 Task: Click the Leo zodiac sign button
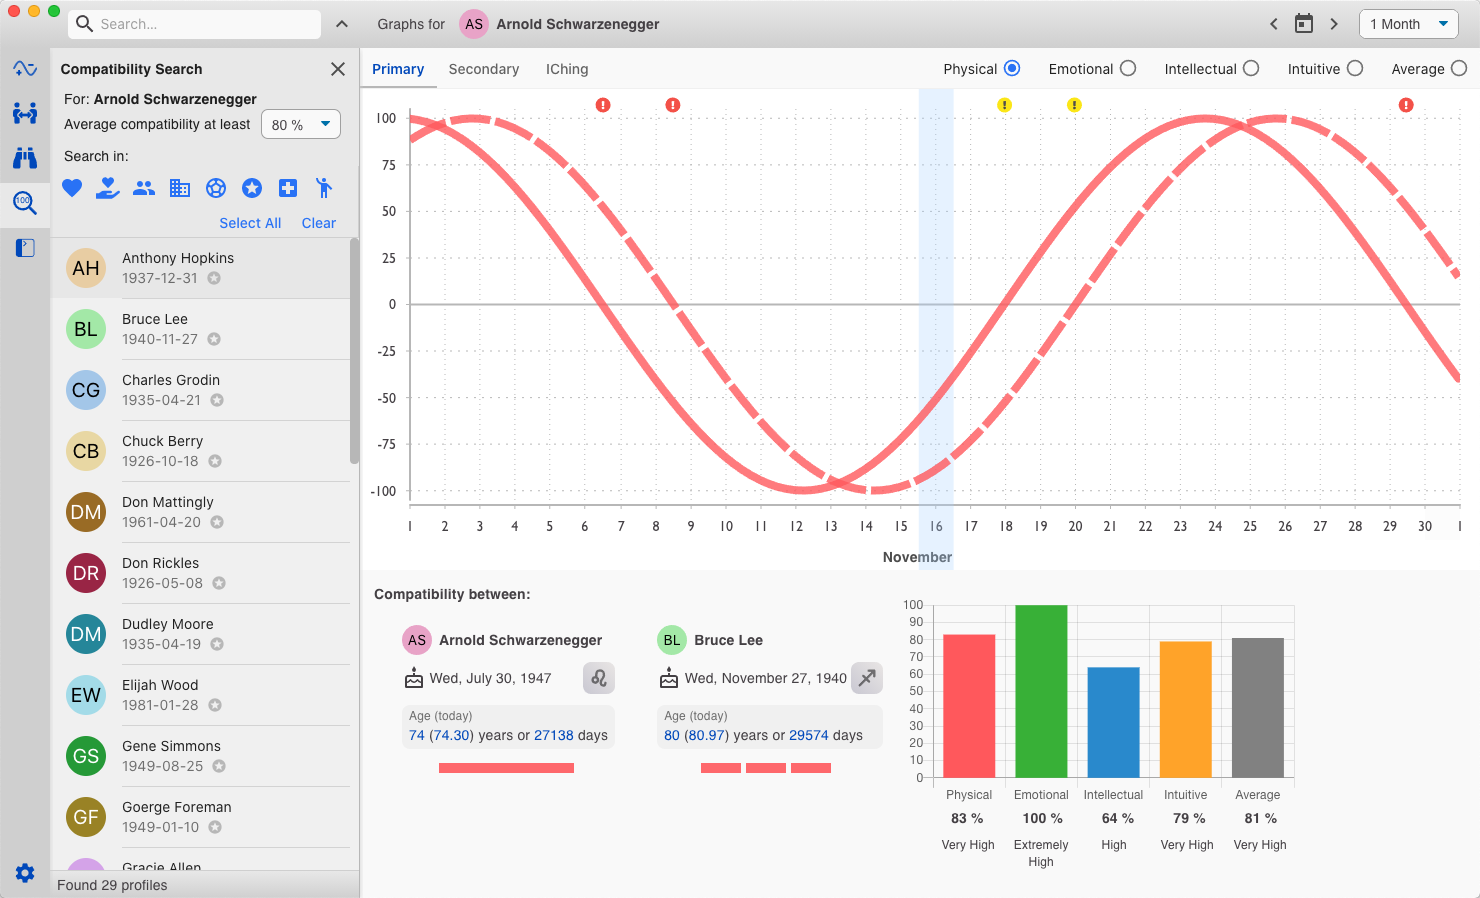[x=599, y=678]
